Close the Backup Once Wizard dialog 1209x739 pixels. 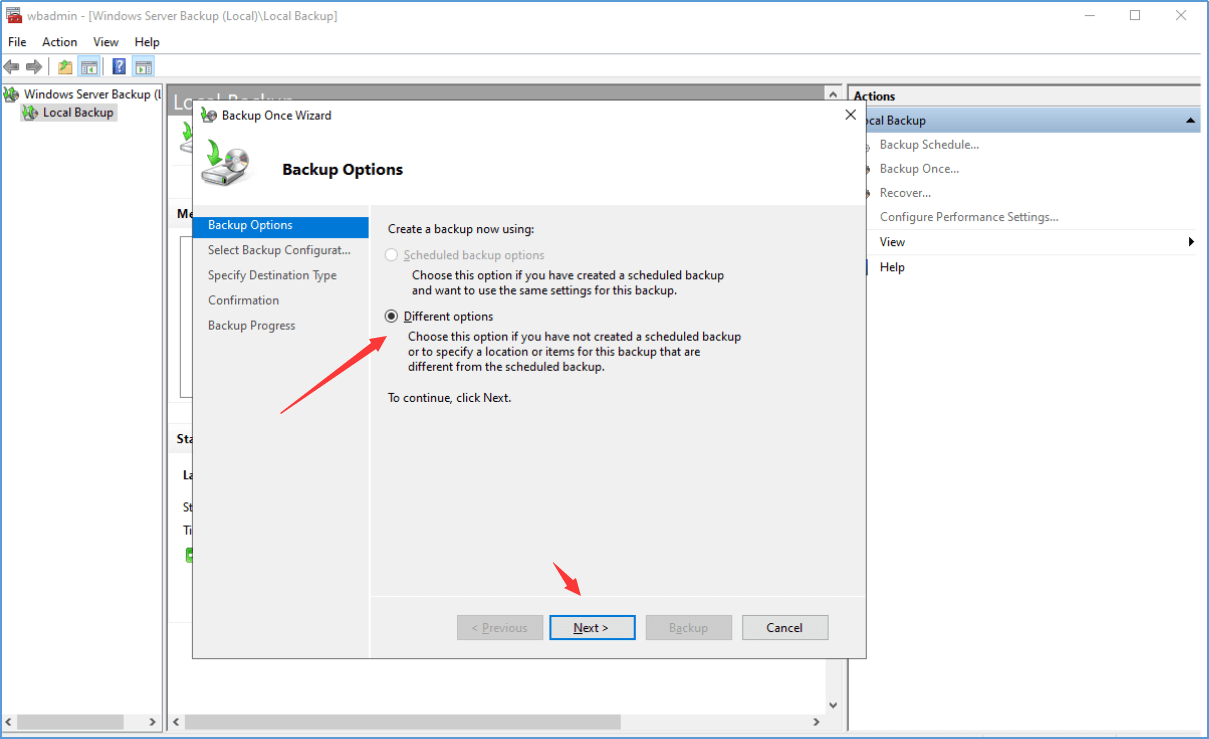click(x=851, y=115)
